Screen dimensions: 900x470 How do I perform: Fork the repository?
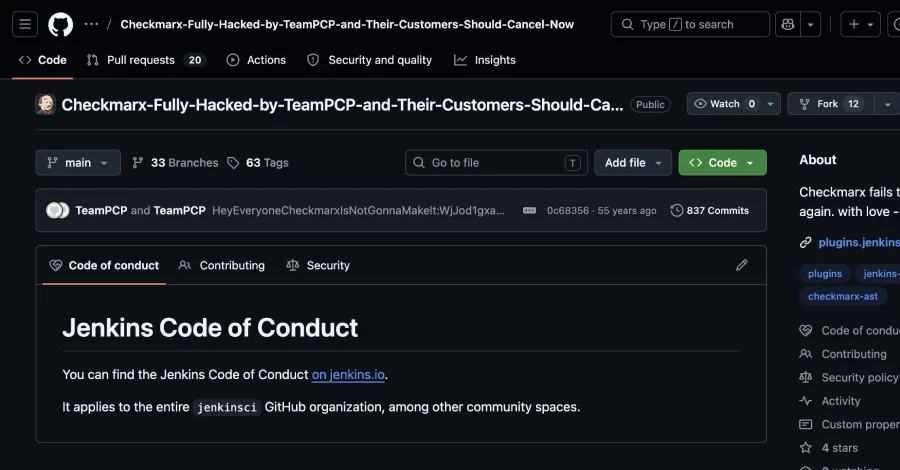[x=831, y=104]
